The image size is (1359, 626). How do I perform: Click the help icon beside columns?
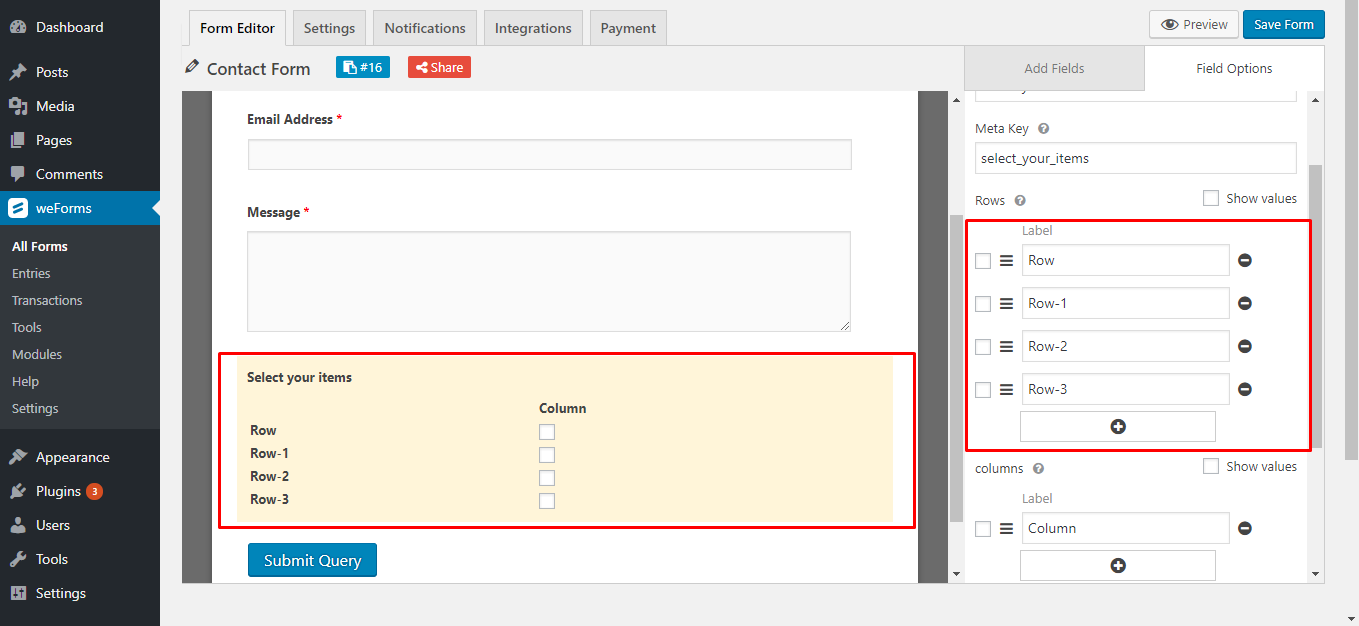(1036, 468)
